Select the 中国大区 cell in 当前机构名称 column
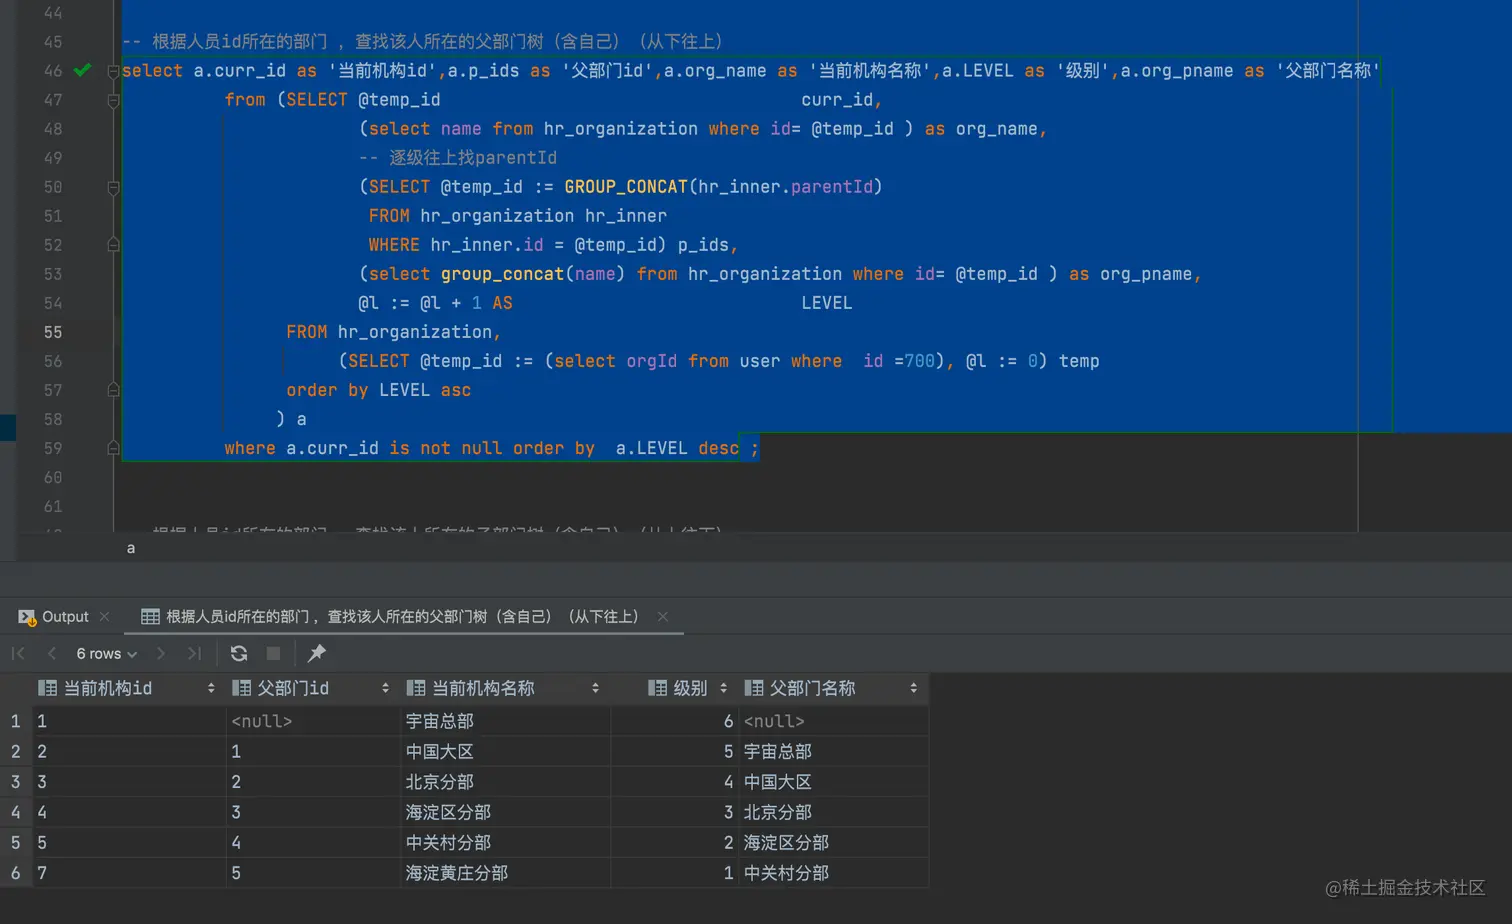1512x924 pixels. click(x=505, y=751)
